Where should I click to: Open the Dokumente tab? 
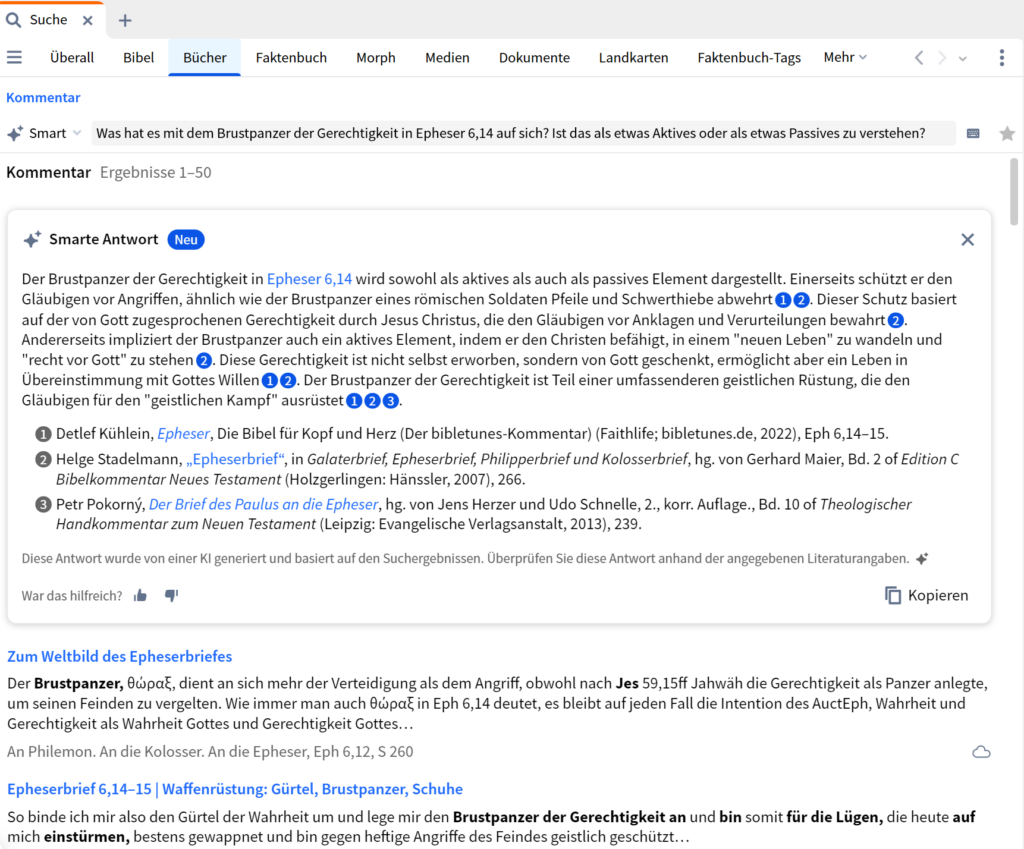(534, 57)
